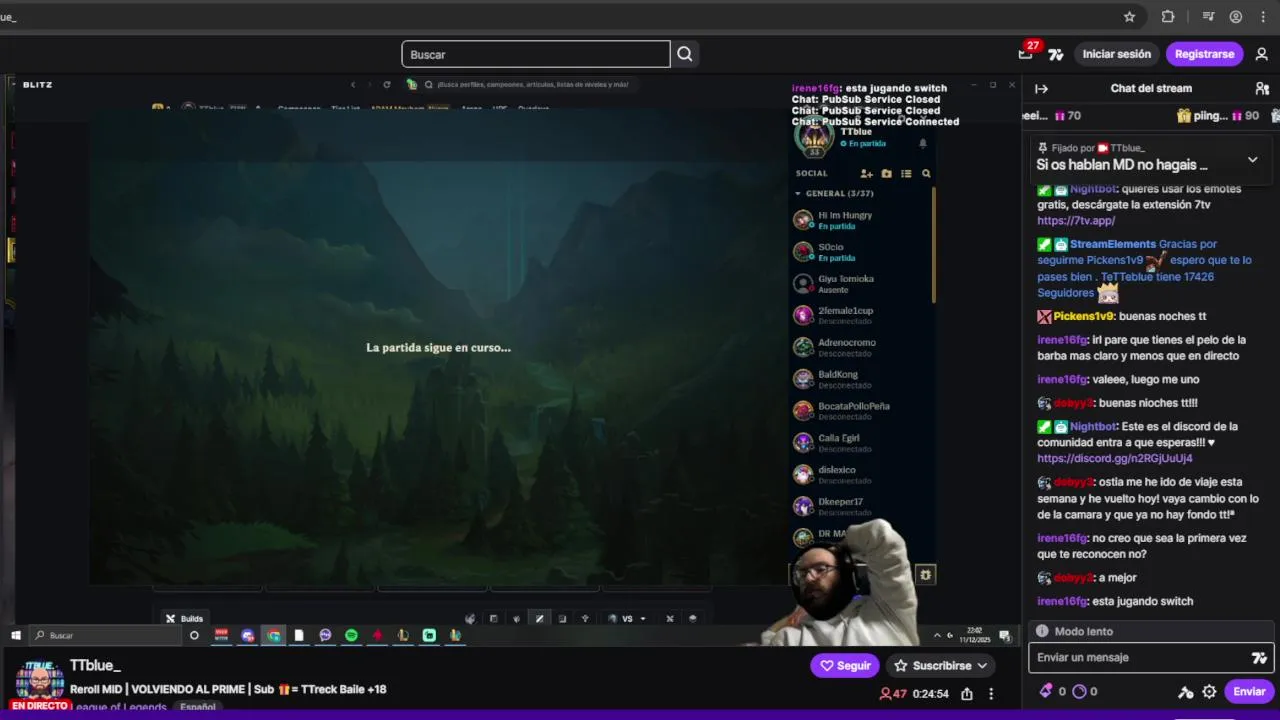This screenshot has height=720, width=1280.
Task: Open League client settings gear above webcam
Action: coord(926,575)
